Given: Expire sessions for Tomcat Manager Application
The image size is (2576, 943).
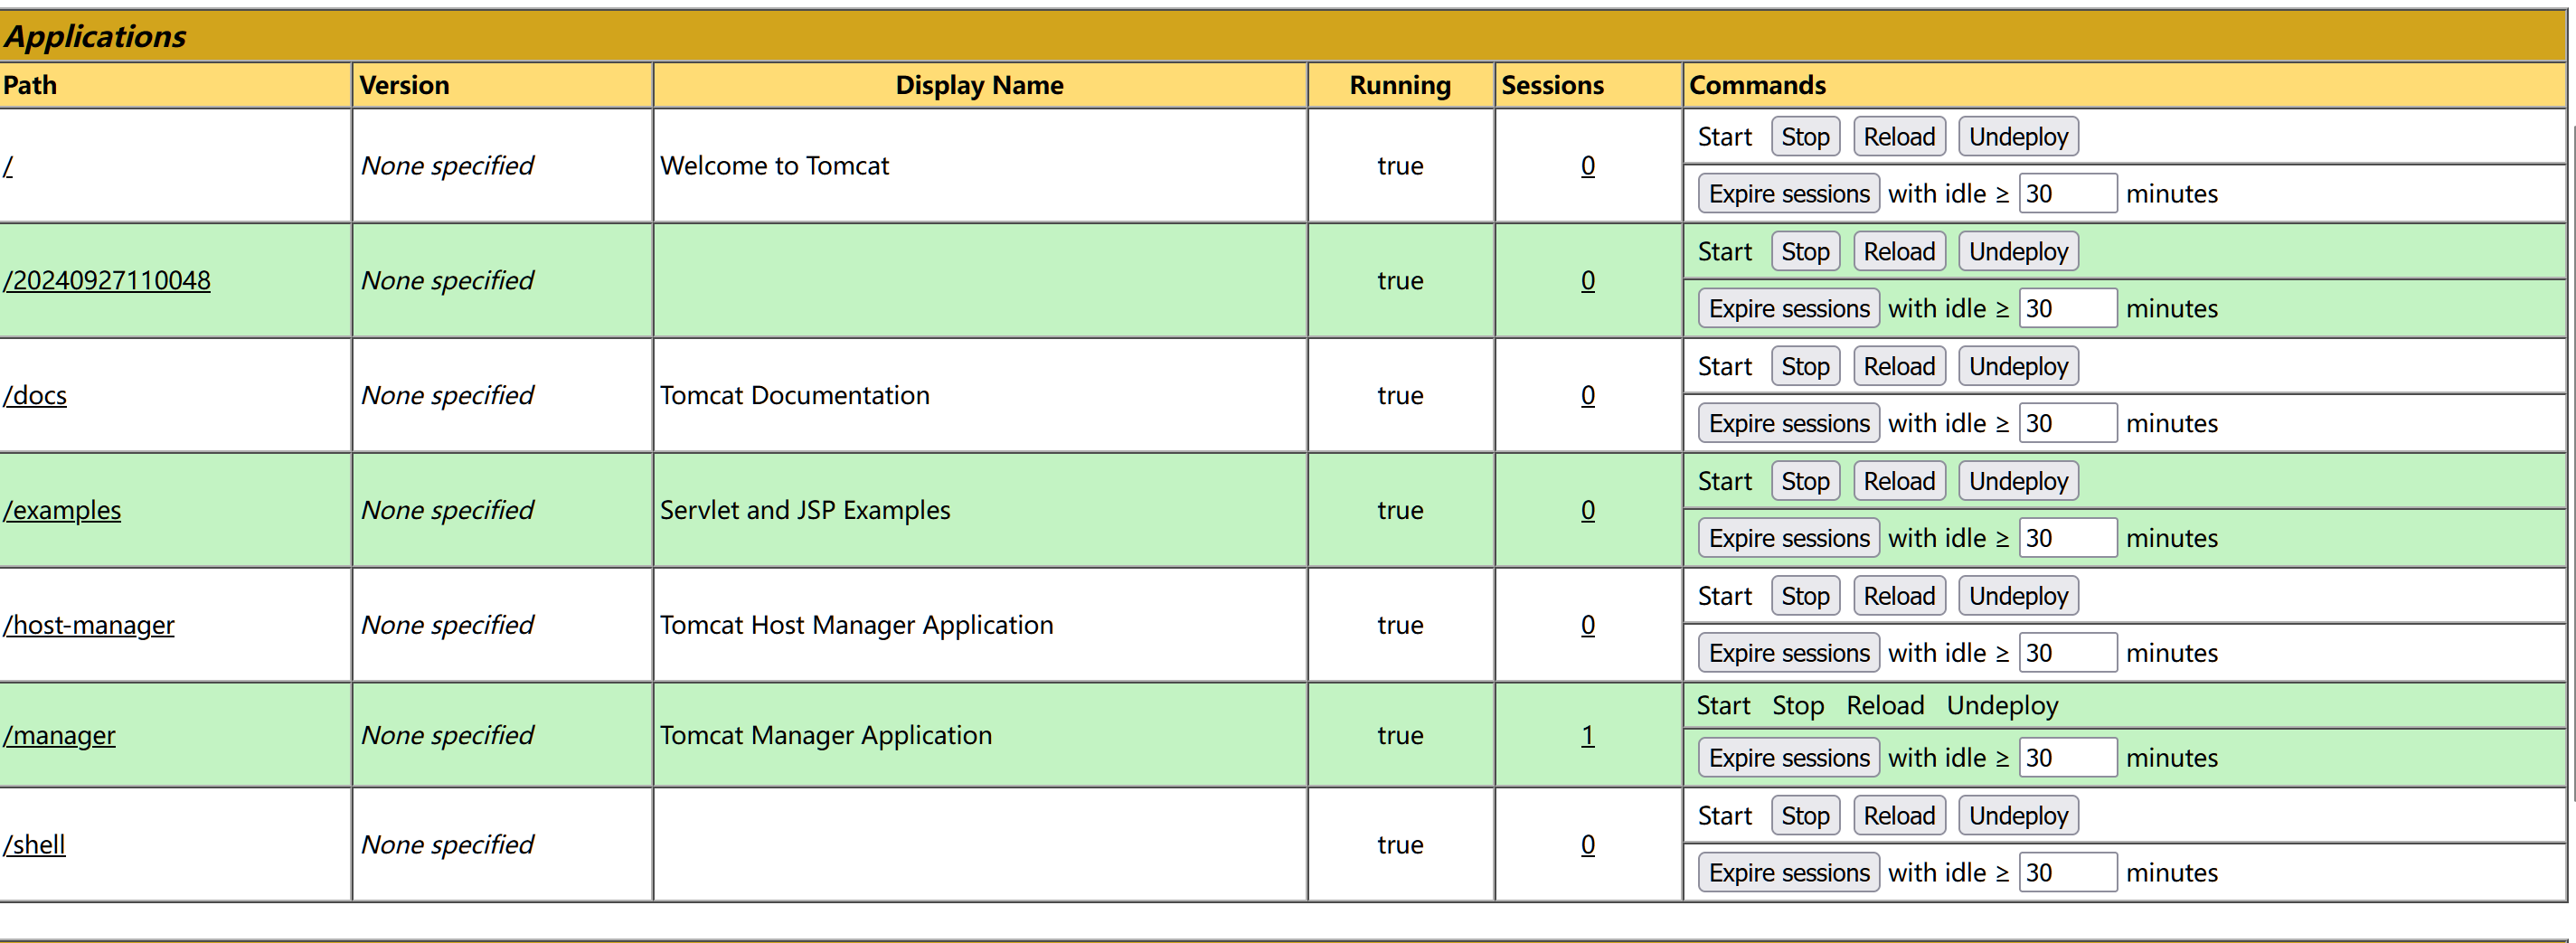Looking at the screenshot, I should click(1789, 759).
